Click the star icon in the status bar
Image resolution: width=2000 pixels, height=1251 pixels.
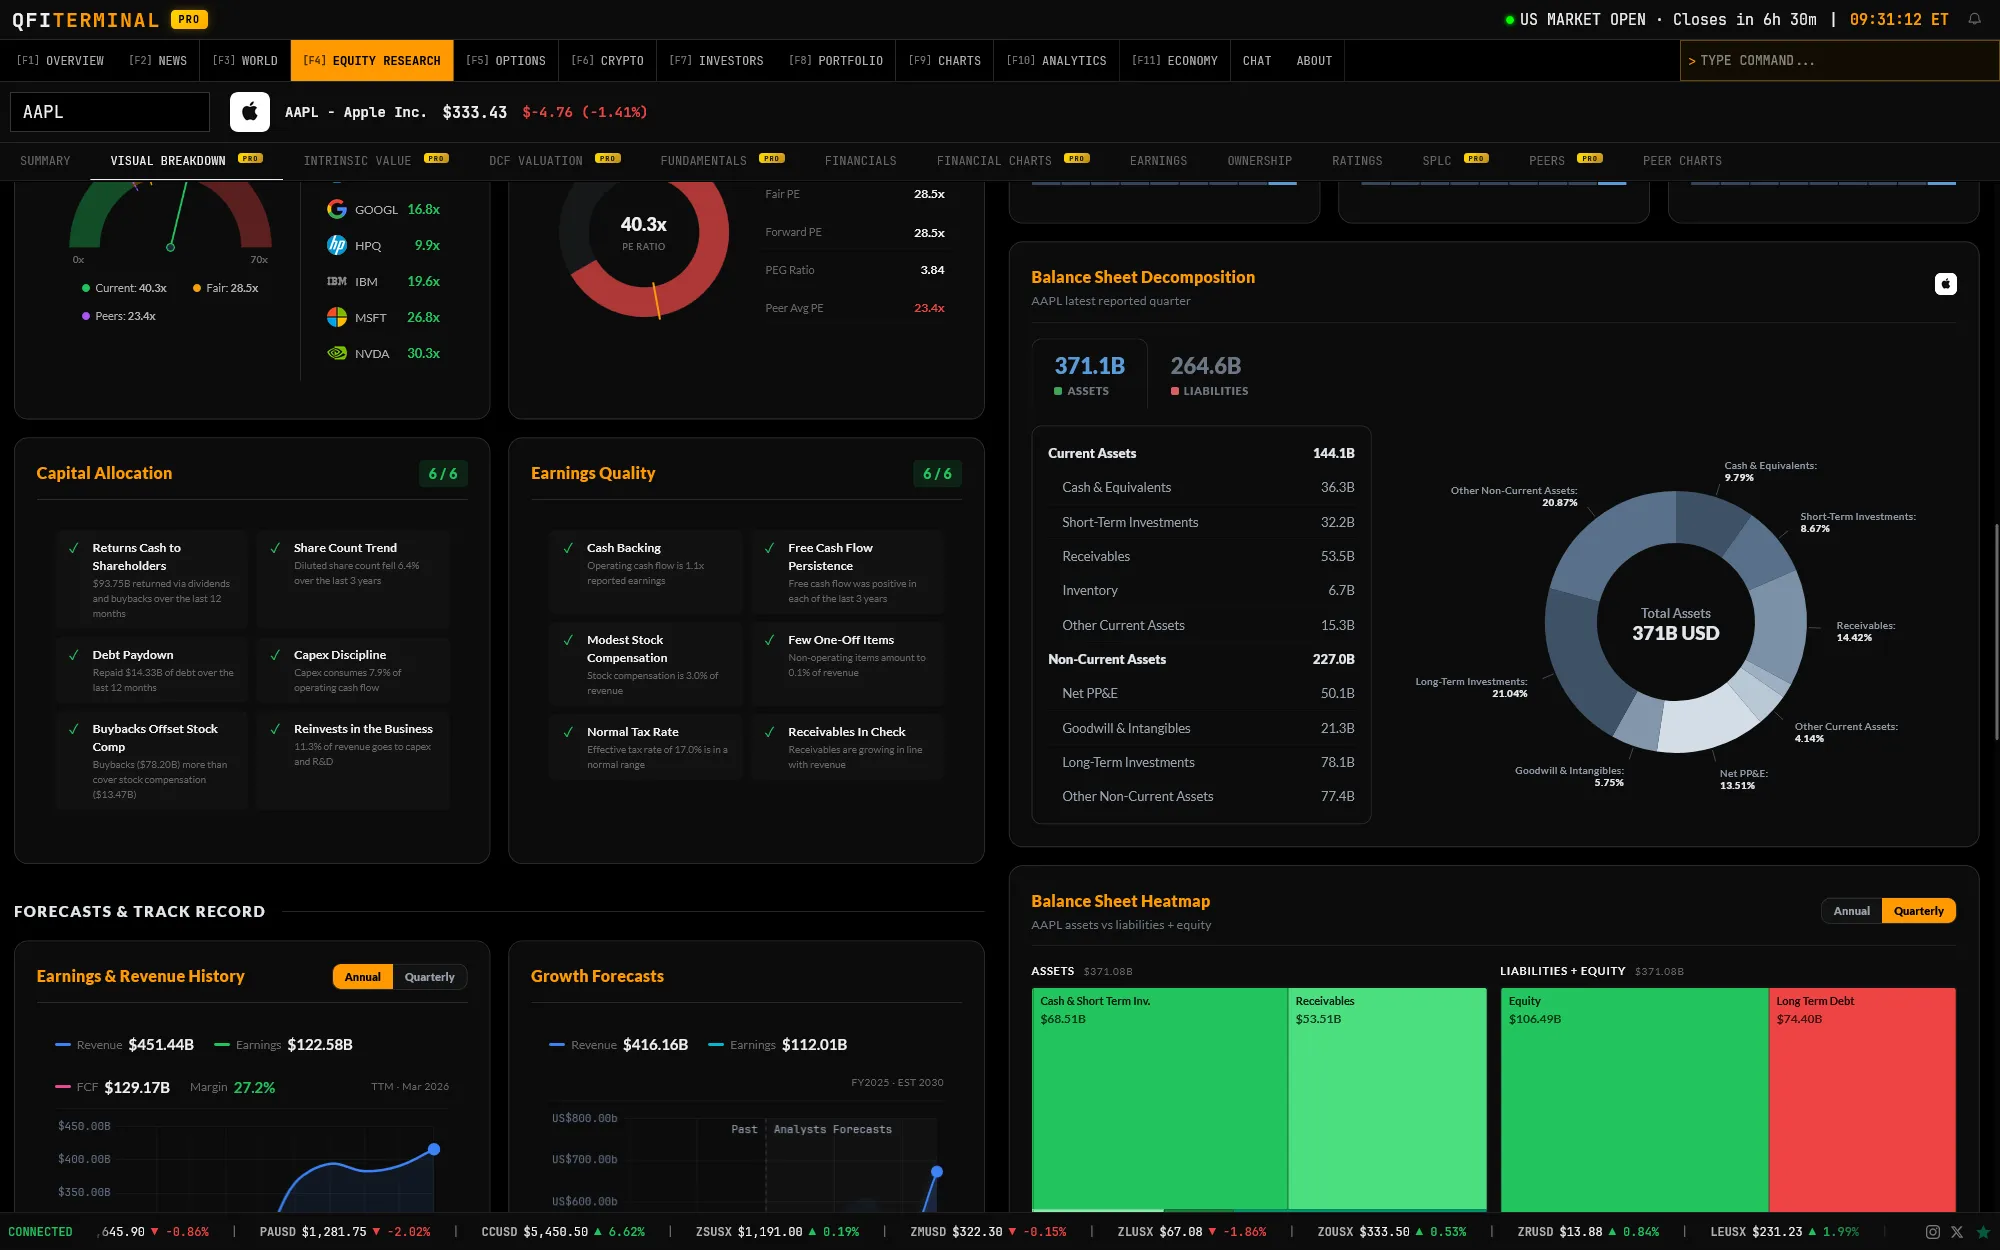[1983, 1232]
